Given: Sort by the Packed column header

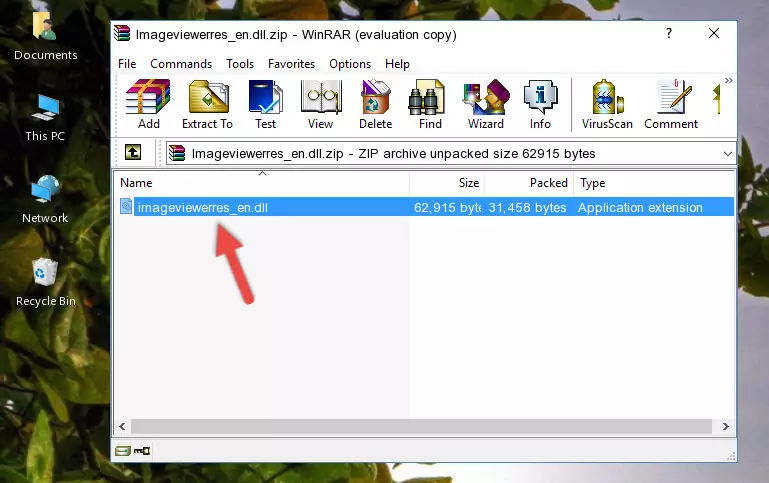Looking at the screenshot, I should [529, 182].
